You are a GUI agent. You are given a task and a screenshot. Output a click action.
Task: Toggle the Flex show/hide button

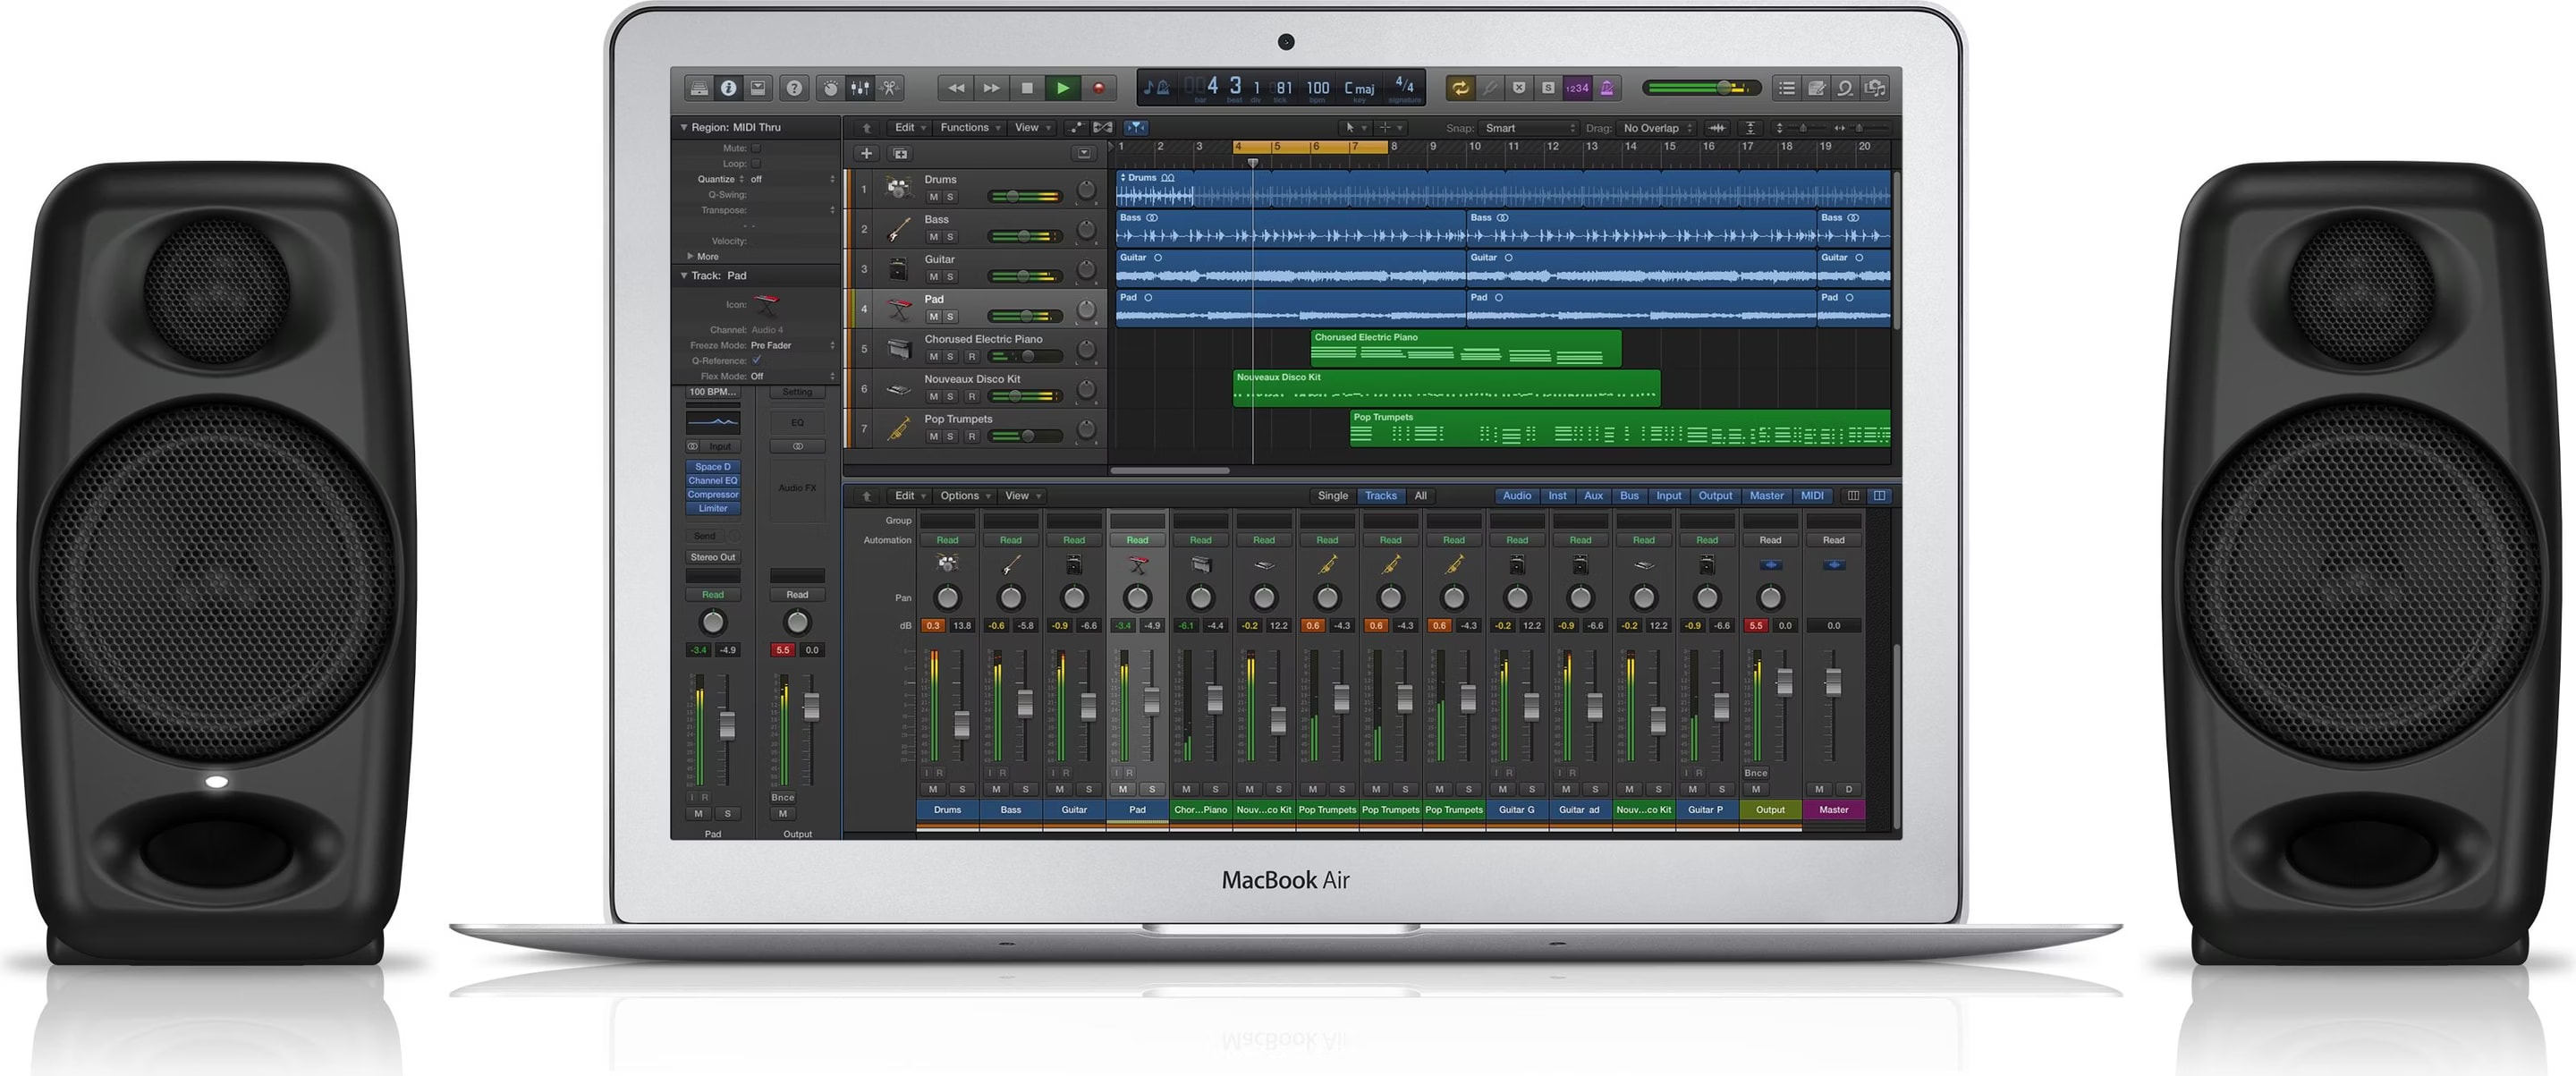pos(1103,128)
